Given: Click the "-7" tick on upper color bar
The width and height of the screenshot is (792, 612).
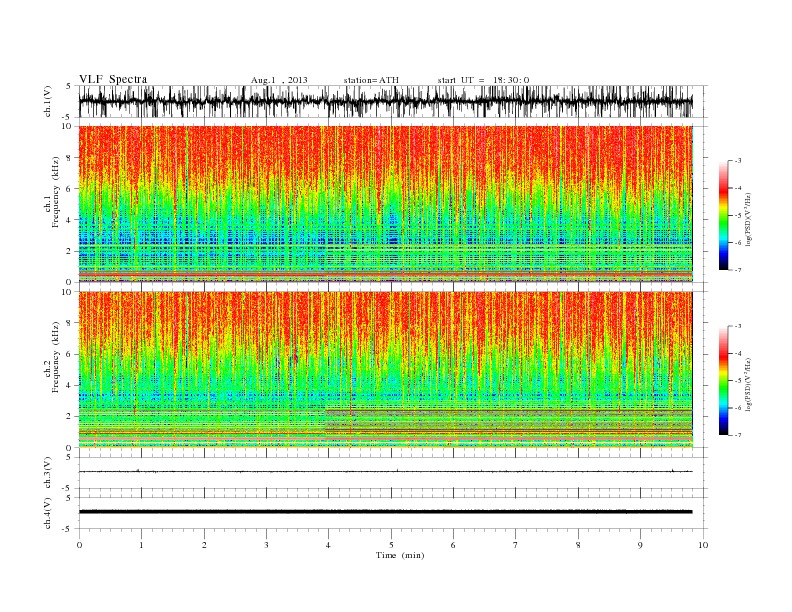Looking at the screenshot, I should 738,270.
